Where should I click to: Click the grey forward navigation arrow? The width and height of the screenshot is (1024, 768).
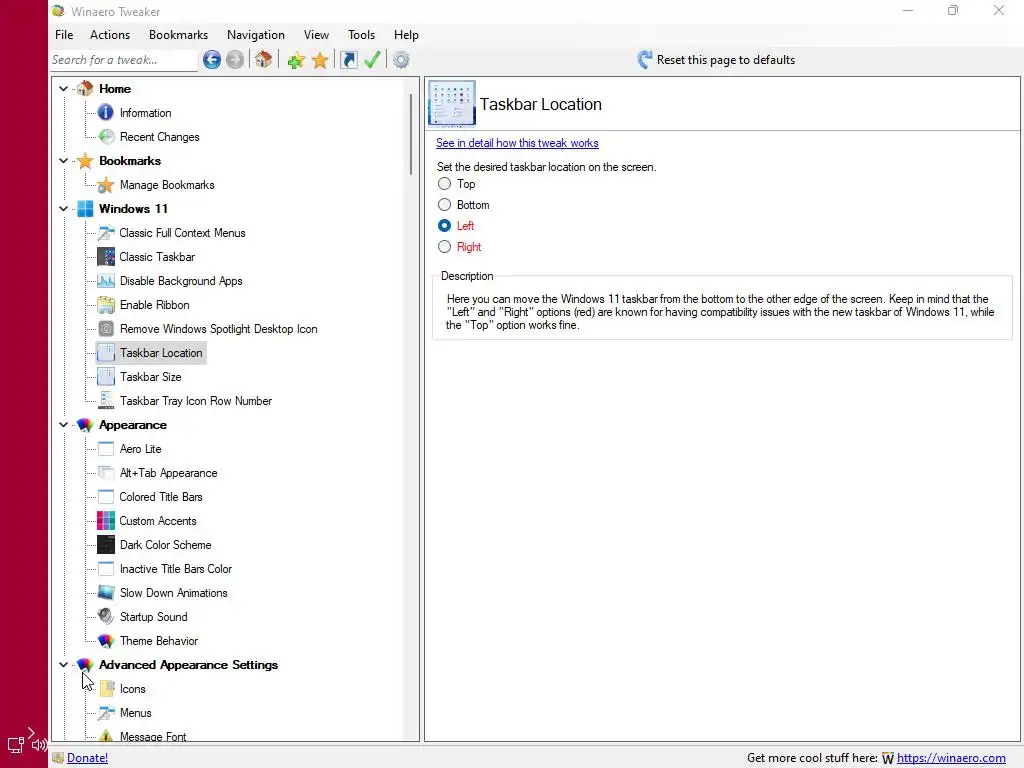point(234,60)
